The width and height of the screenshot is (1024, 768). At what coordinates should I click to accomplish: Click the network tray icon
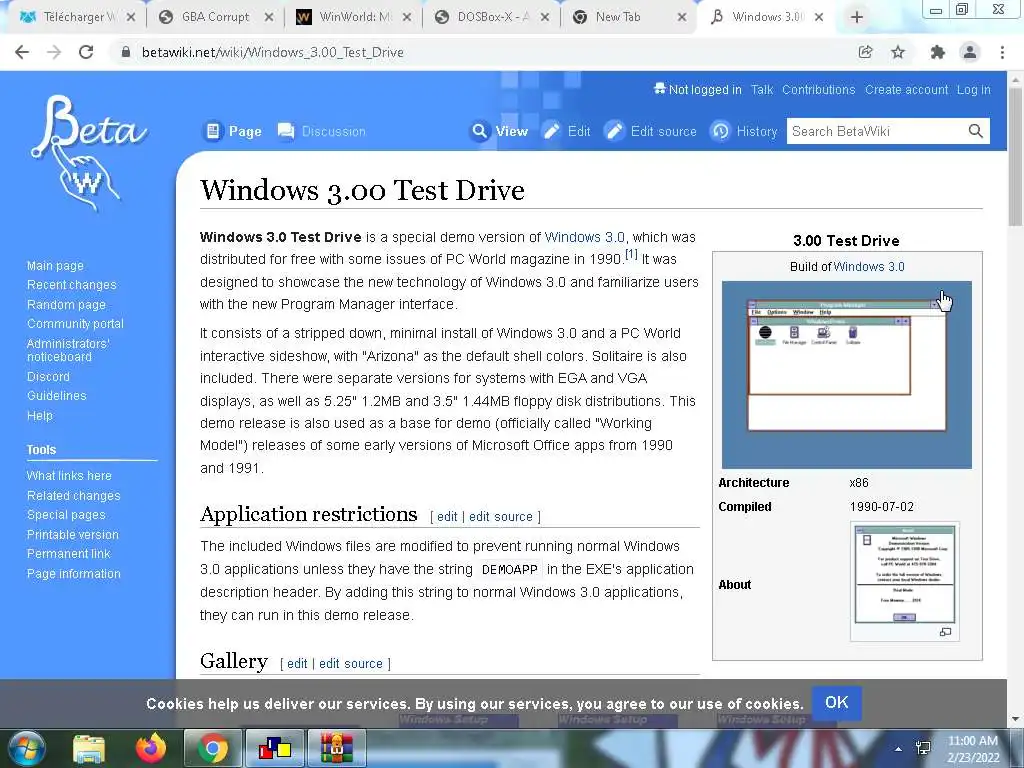(x=923, y=748)
